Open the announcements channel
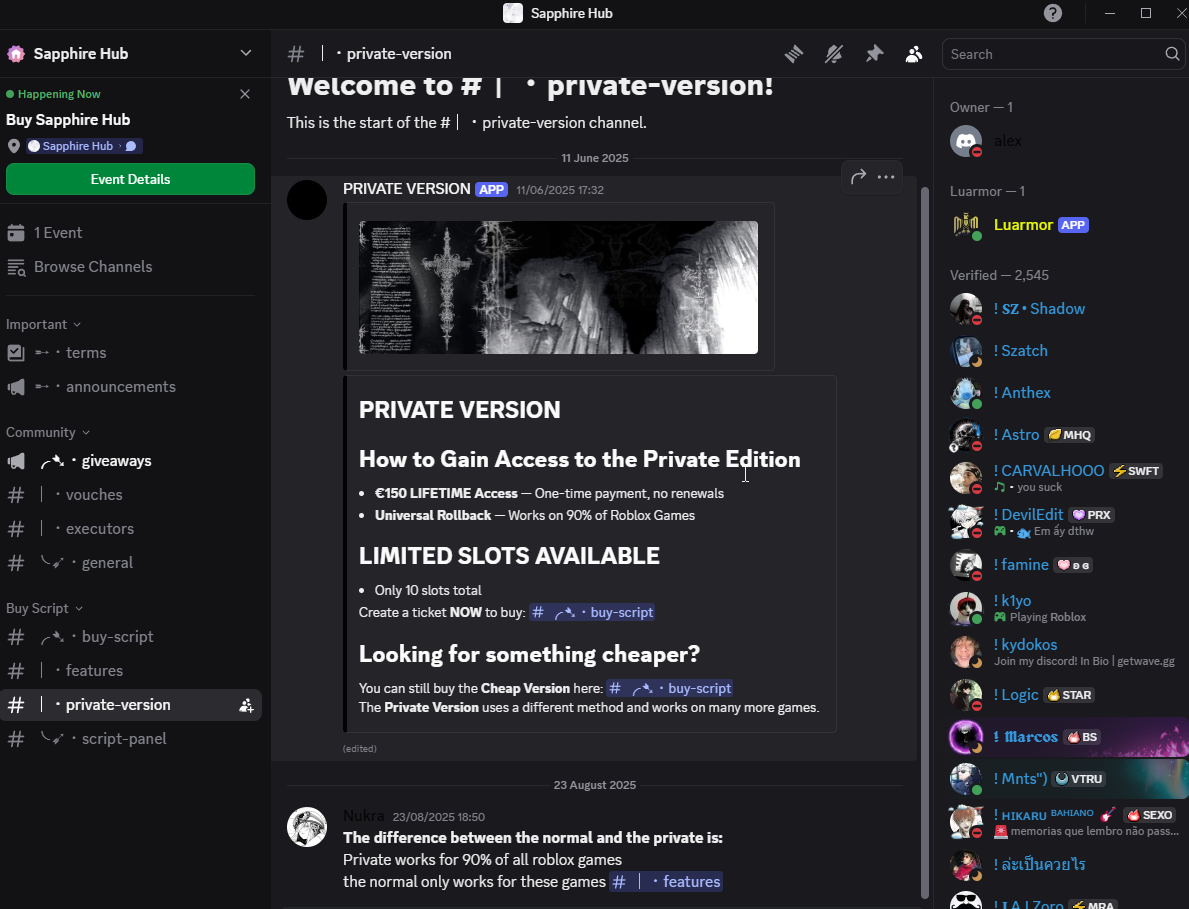The image size is (1189, 909). (130, 387)
